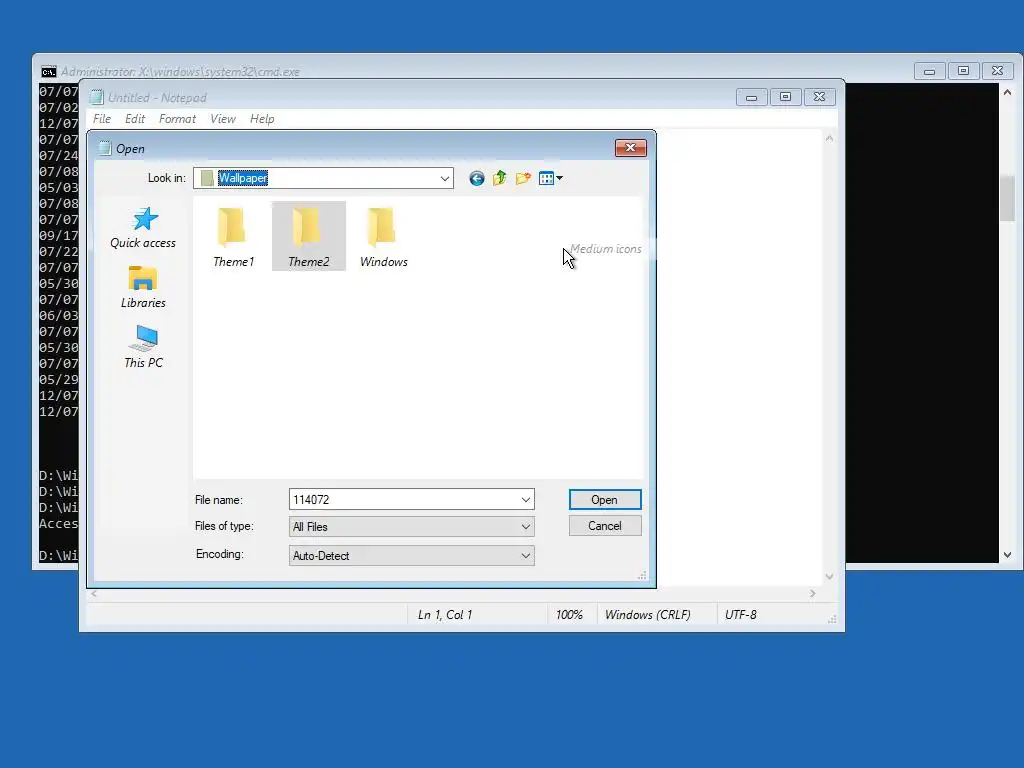Minimize the Notepad window

coord(751,97)
